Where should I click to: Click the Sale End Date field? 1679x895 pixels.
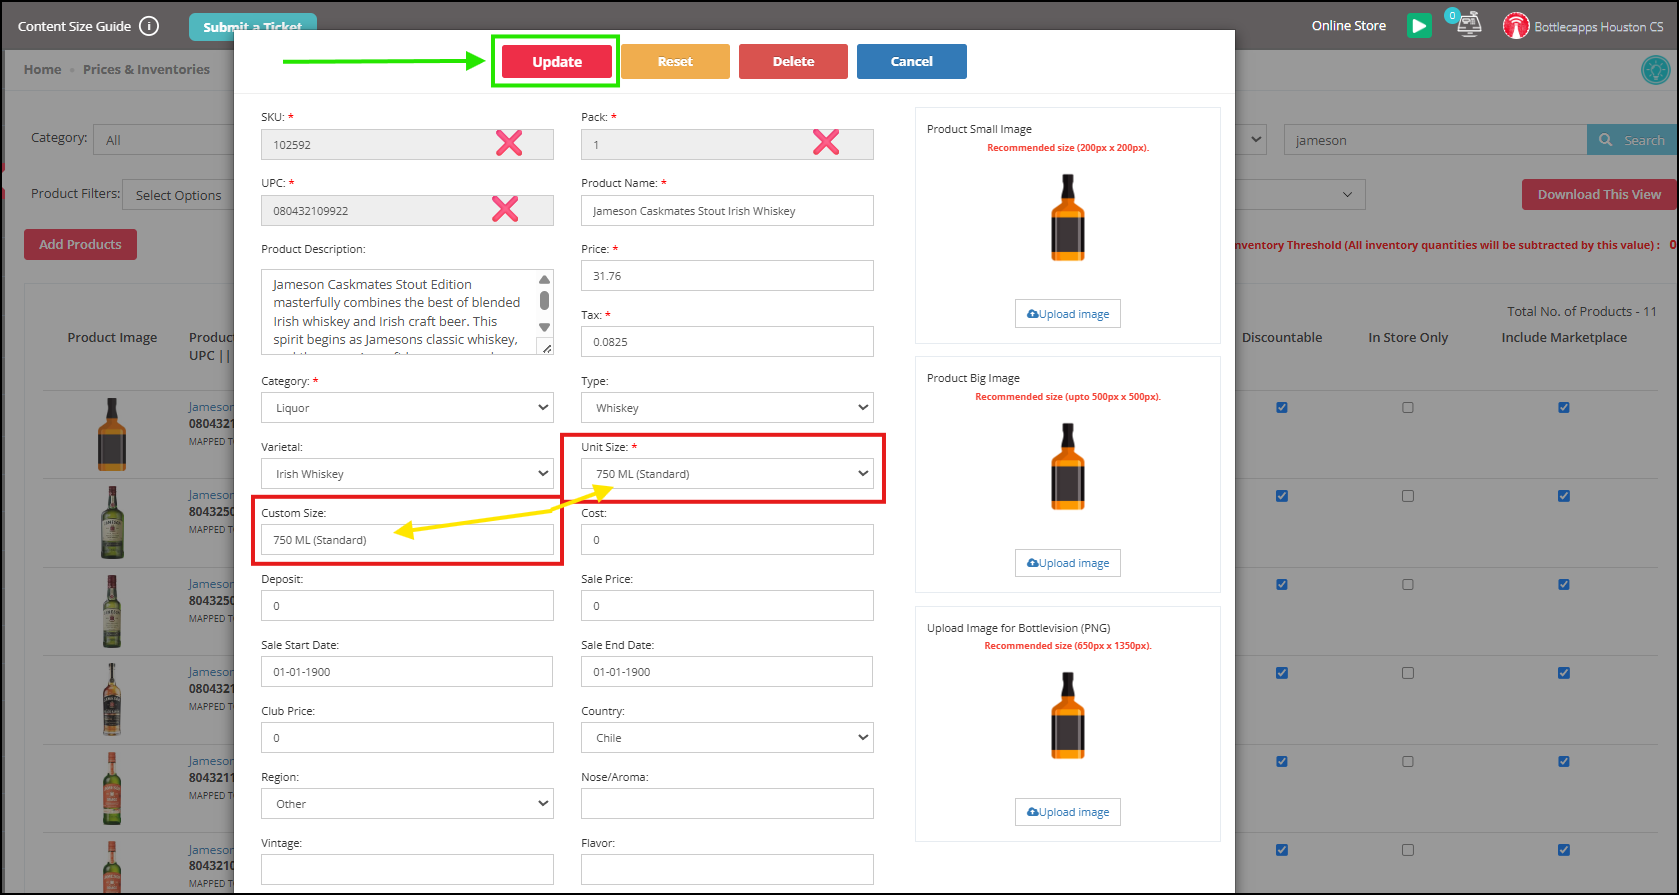pyautogui.click(x=727, y=672)
